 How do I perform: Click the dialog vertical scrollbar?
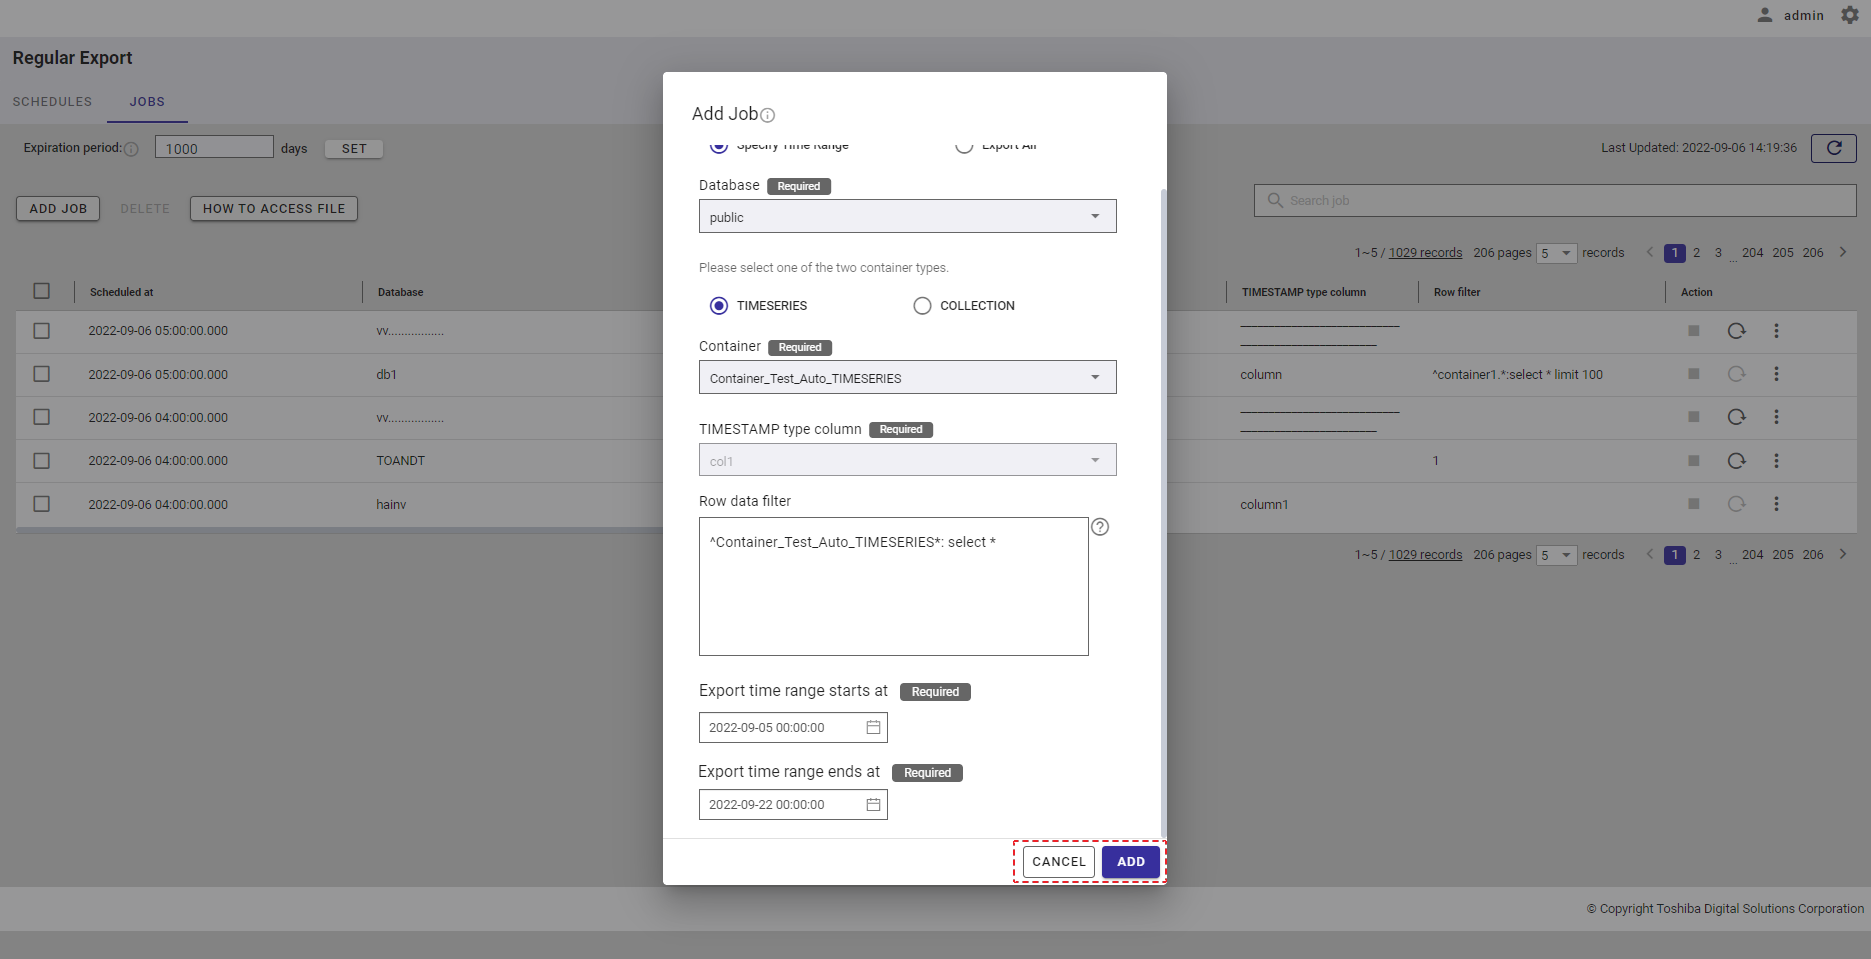click(x=1162, y=500)
